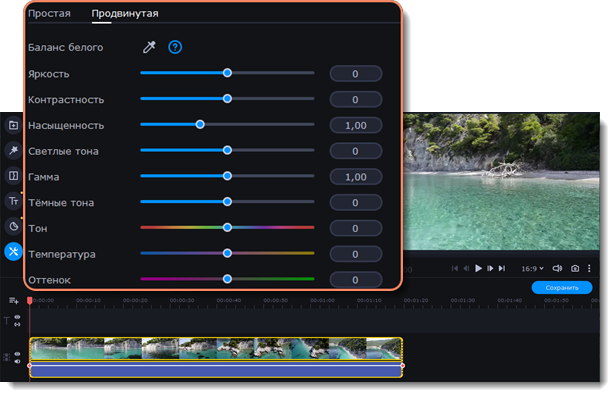Click the Гамма value field
The width and height of the screenshot is (615, 397).
pos(356,177)
